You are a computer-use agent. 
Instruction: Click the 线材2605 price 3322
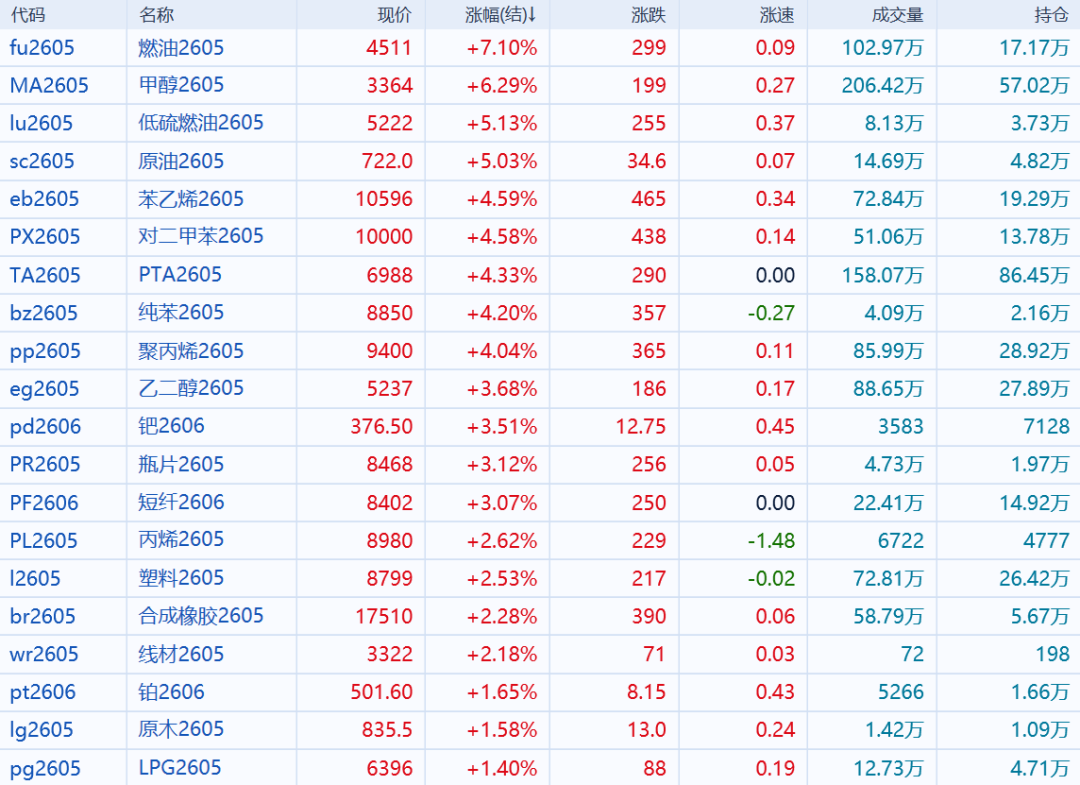tap(390, 654)
